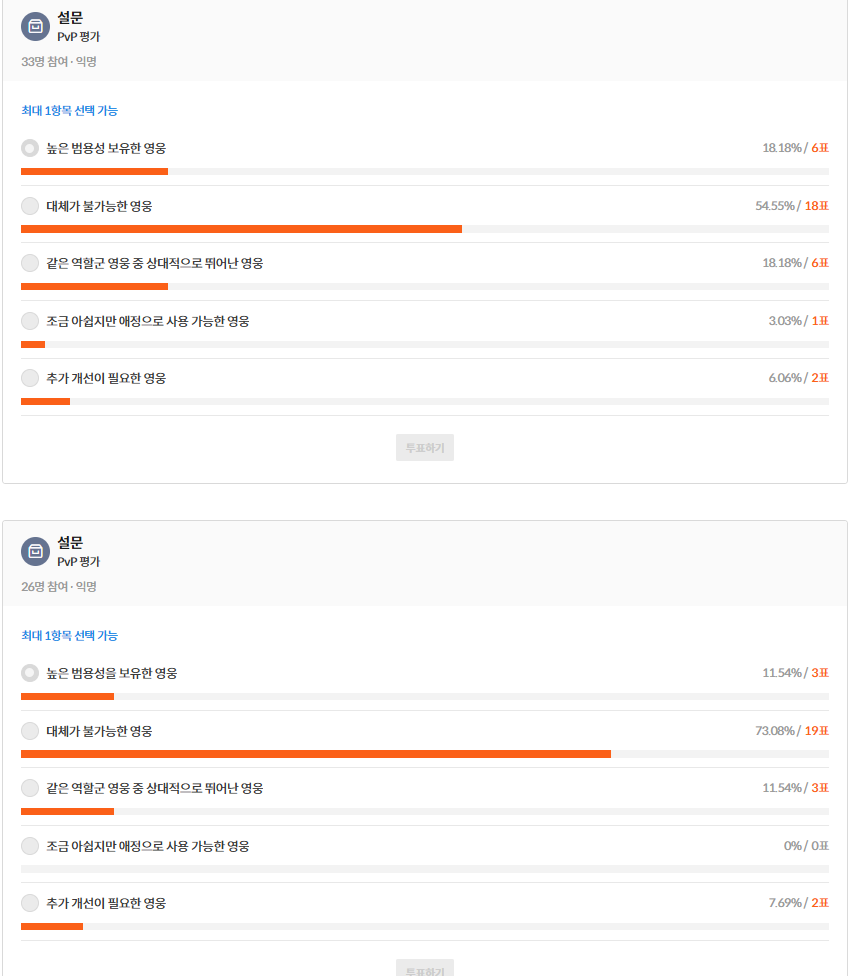Click the poll icon of the 33명 참여 survey
The height and width of the screenshot is (976, 848).
[35, 27]
